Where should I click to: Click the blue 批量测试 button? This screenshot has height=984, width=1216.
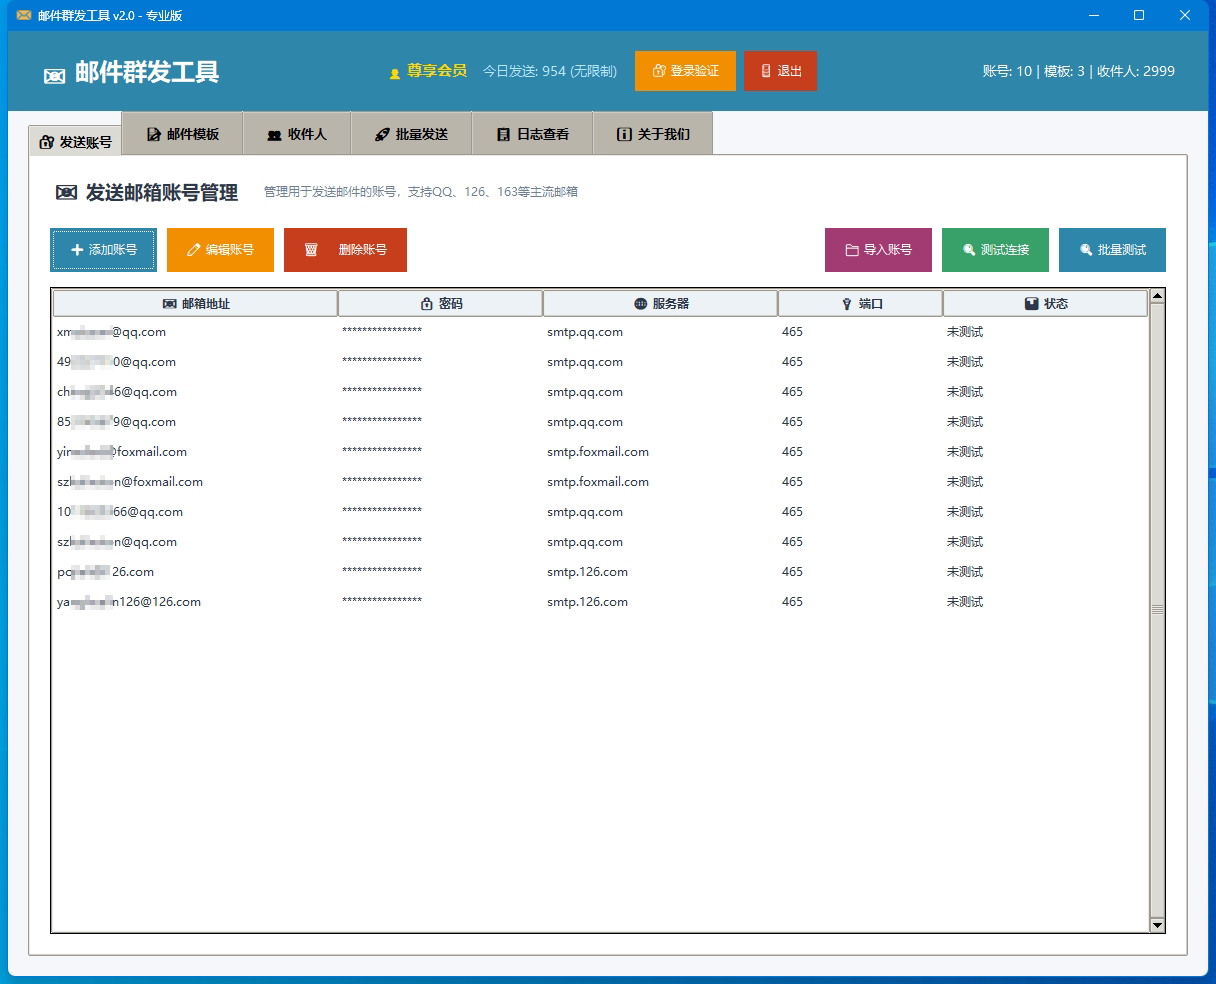coord(1112,250)
